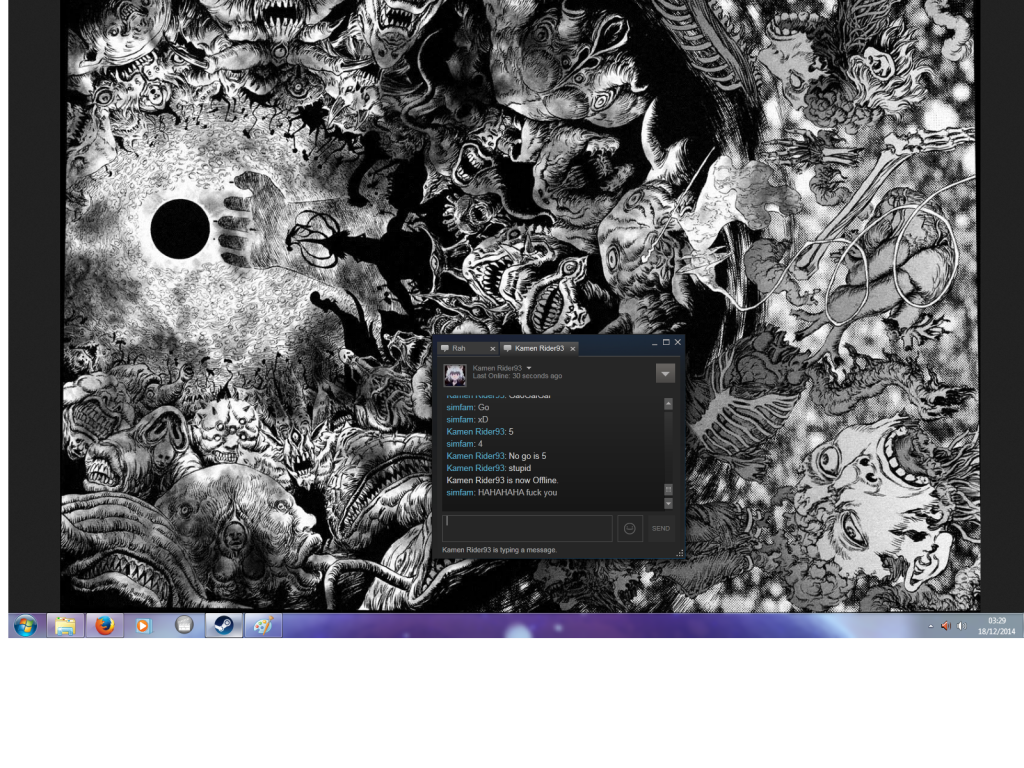
Task: Expand the hidden icons area in the system tray
Action: [932, 626]
